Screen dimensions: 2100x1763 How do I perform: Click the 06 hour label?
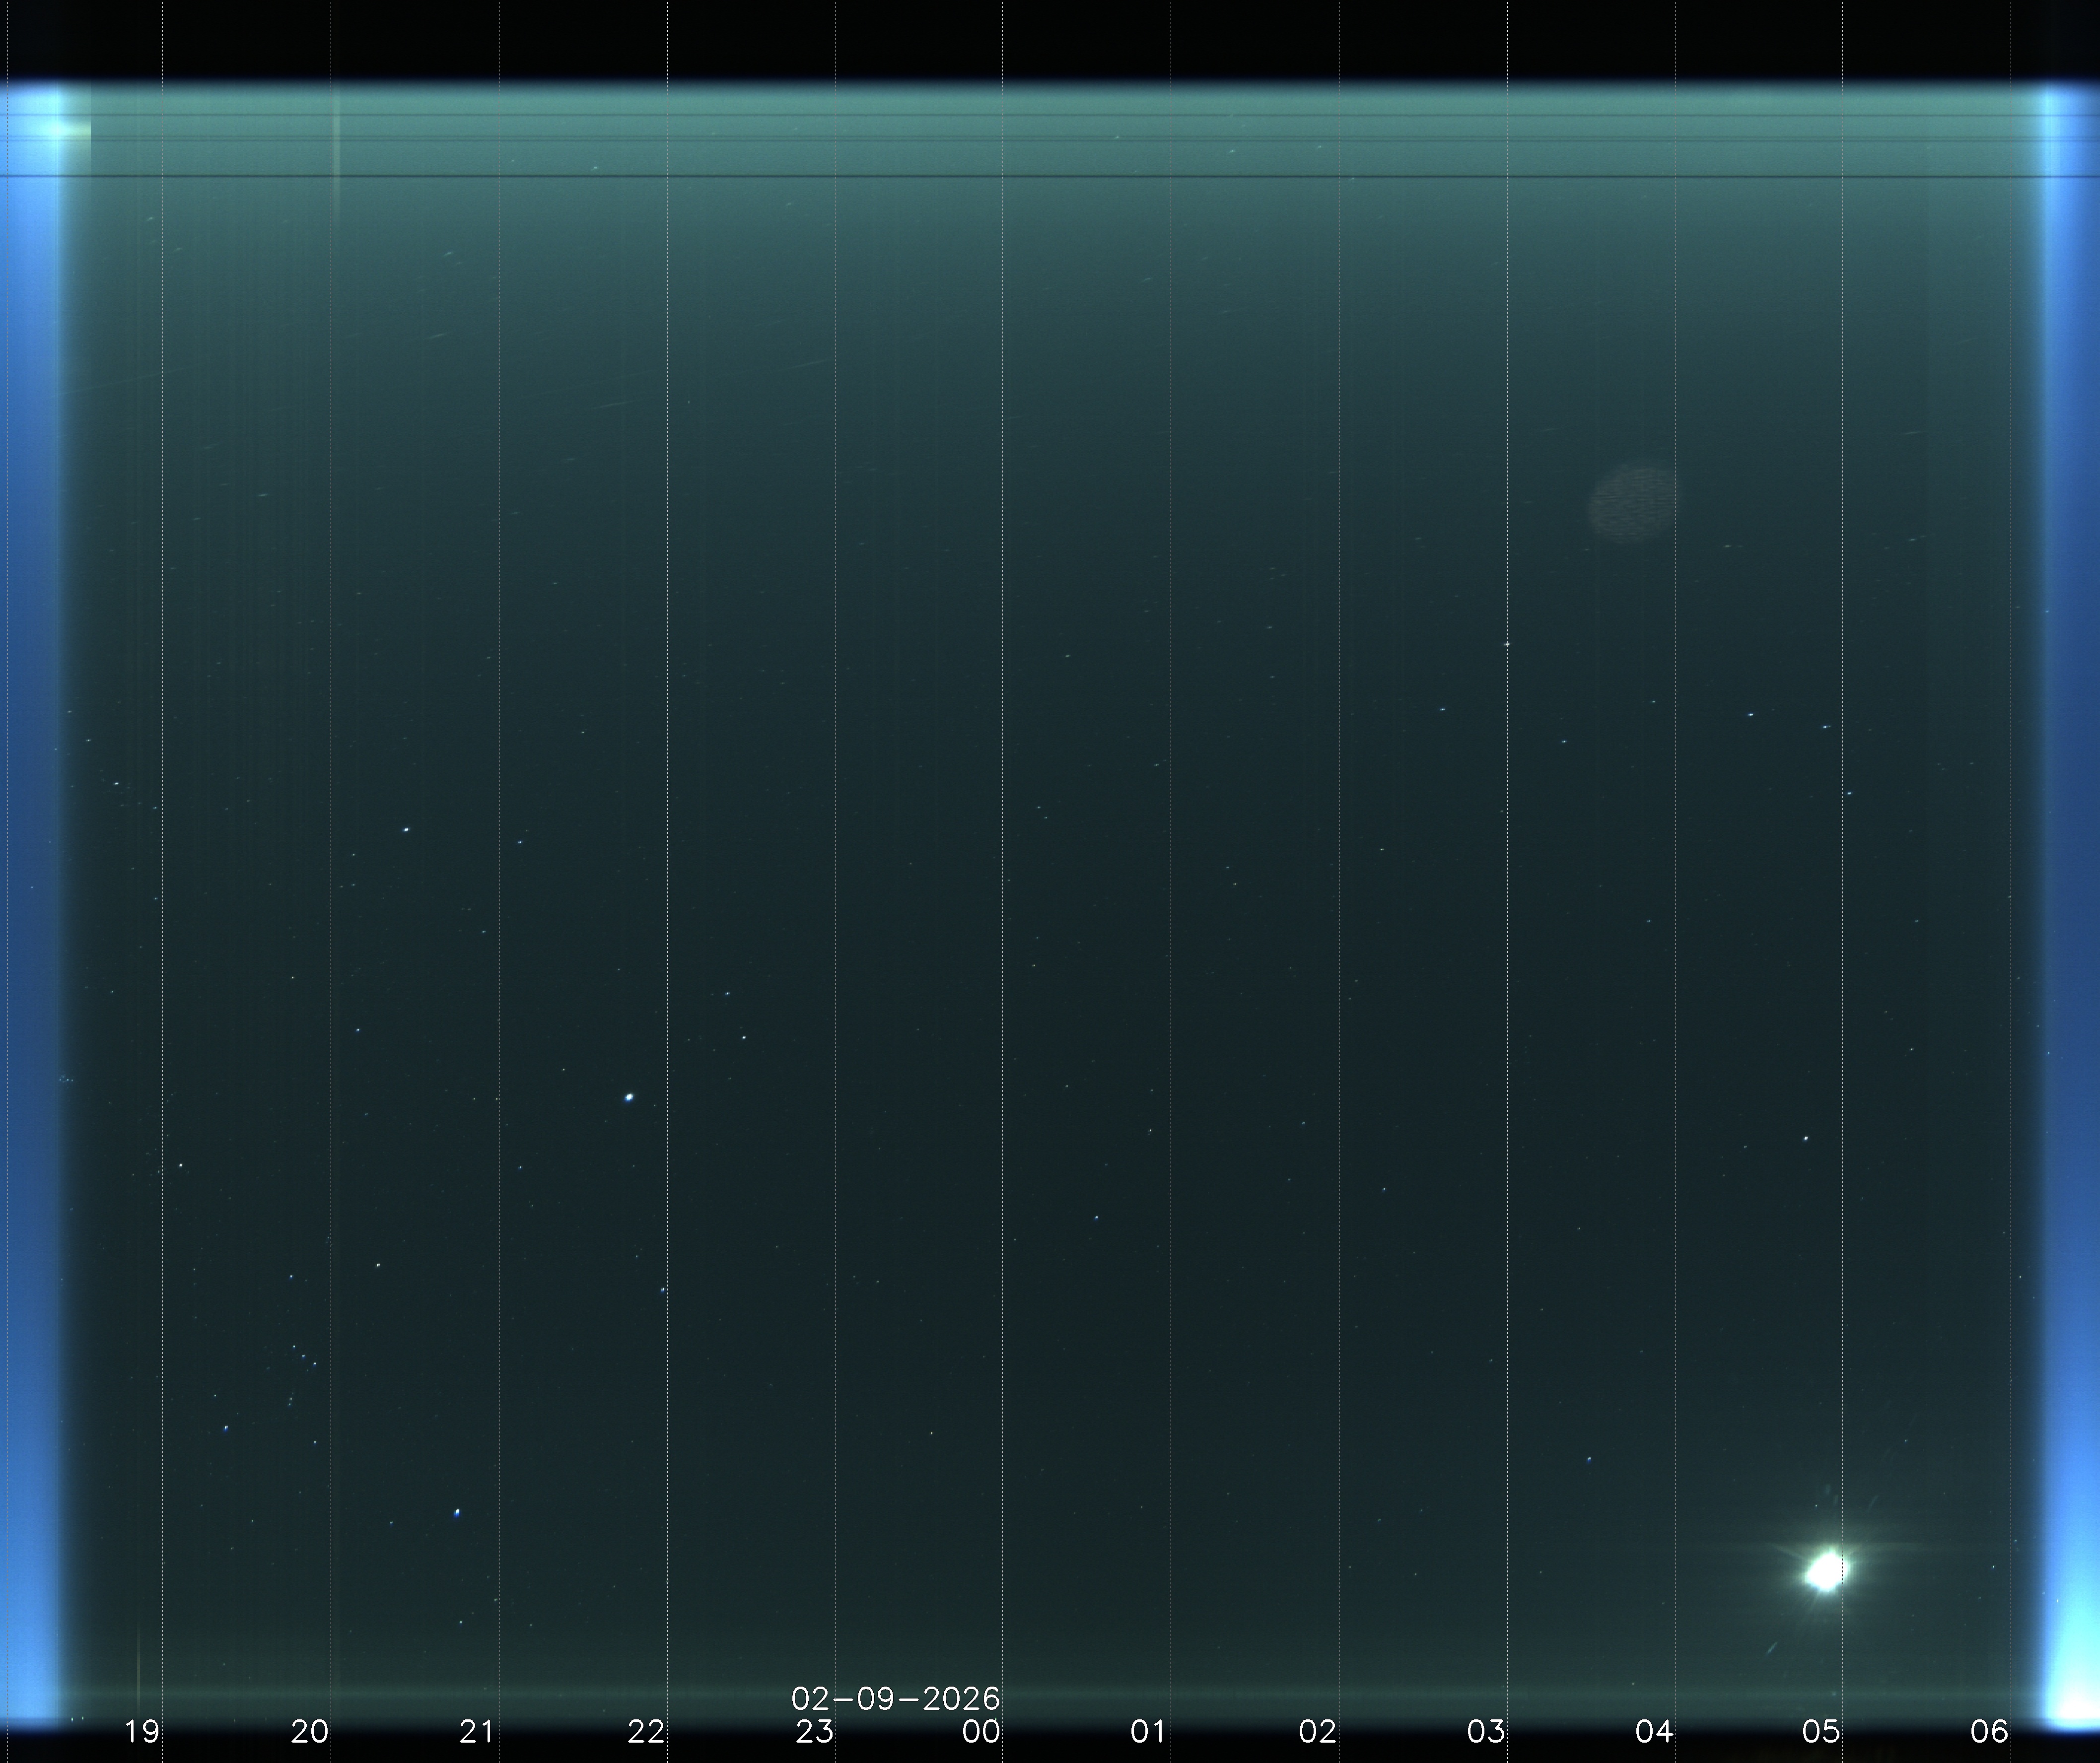pyautogui.click(x=1989, y=1731)
